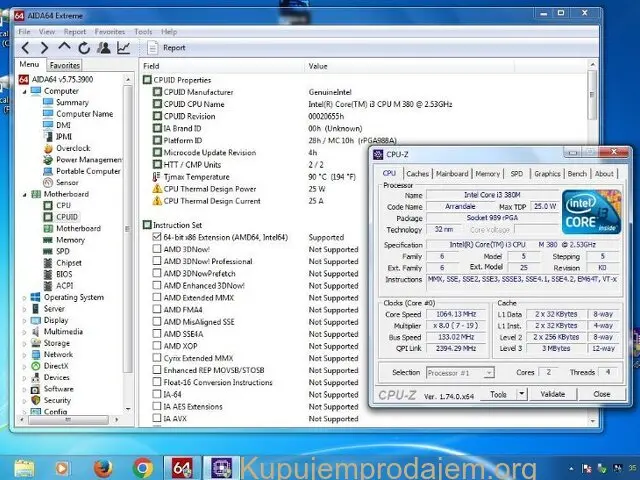This screenshot has width=640, height=480.
Task: Click the Forward arrow in AIDA64 toolbar
Action: (45, 47)
